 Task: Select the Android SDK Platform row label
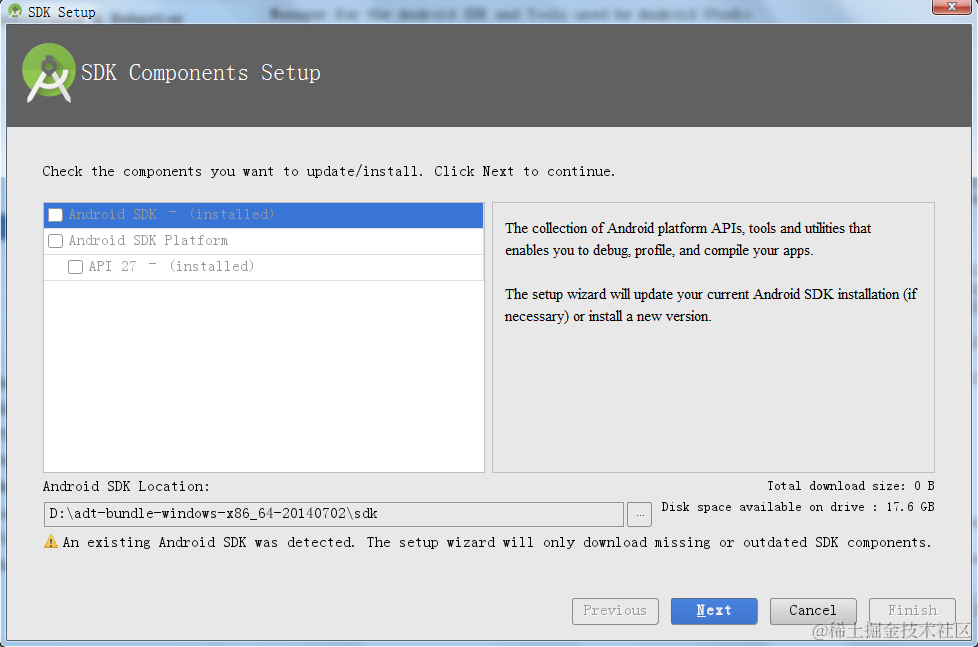[x=148, y=241]
